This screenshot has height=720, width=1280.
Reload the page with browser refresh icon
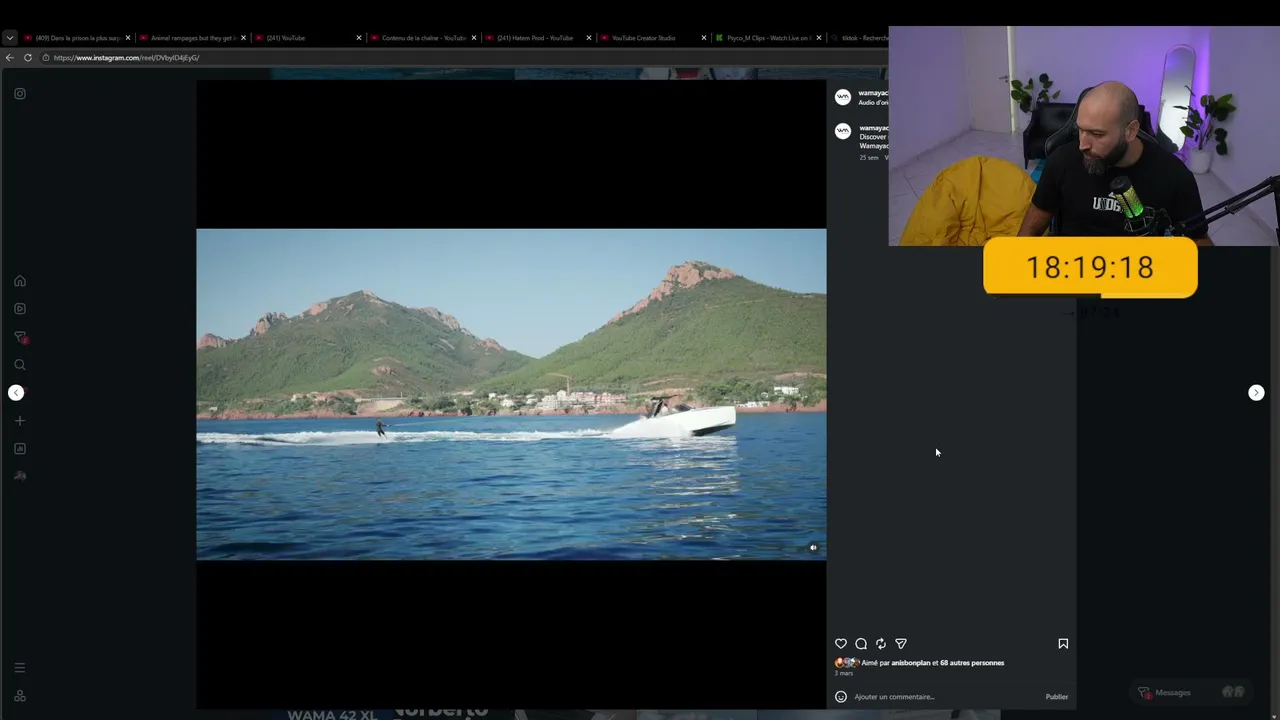click(x=28, y=58)
